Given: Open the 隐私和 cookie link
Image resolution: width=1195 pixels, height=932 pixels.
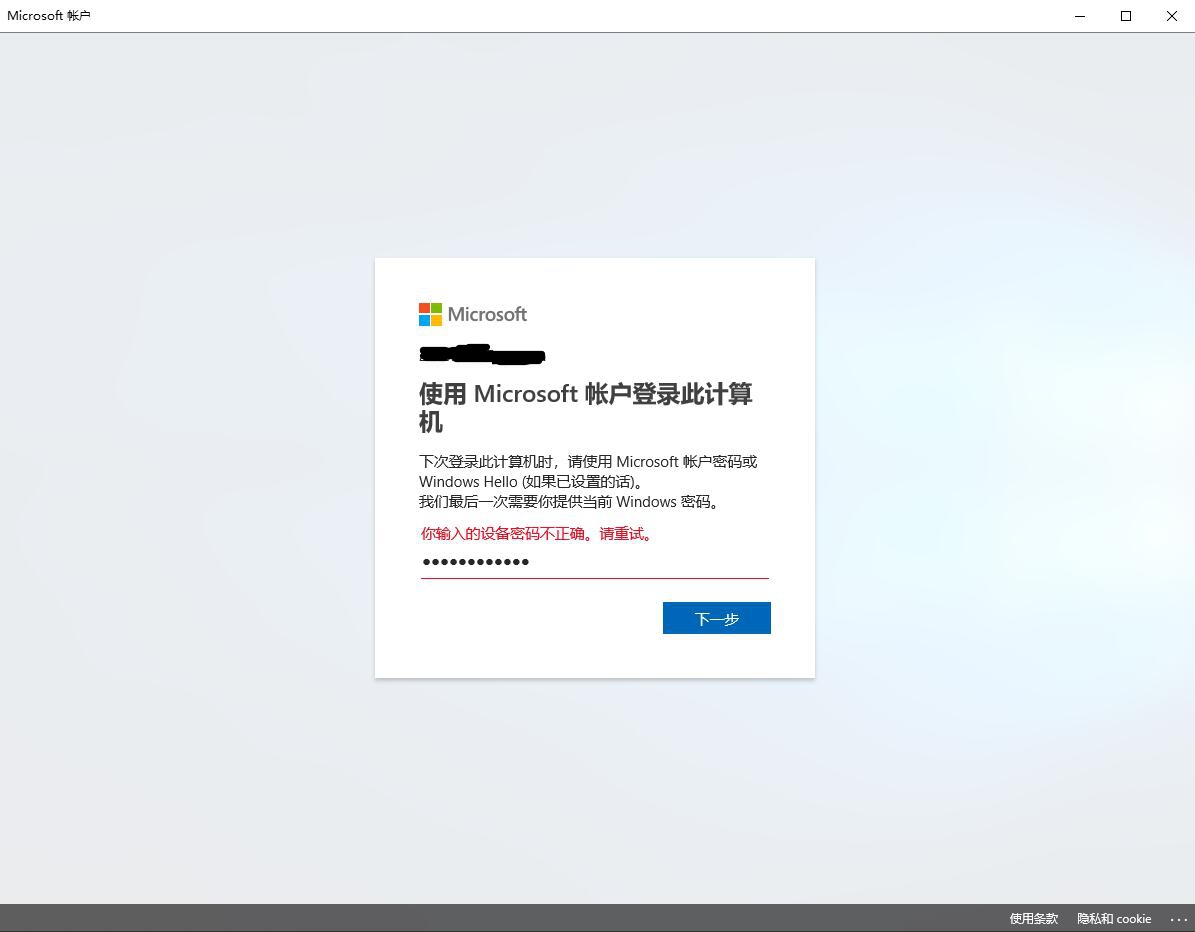Looking at the screenshot, I should (x=1113, y=918).
